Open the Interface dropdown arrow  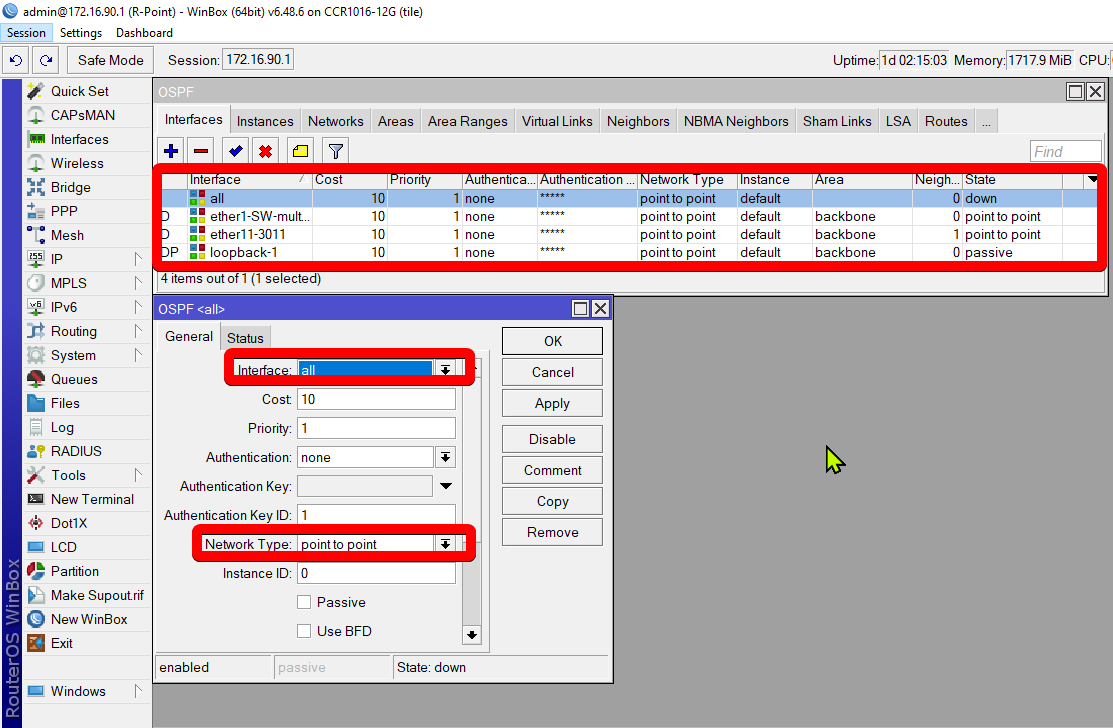[x=445, y=370]
